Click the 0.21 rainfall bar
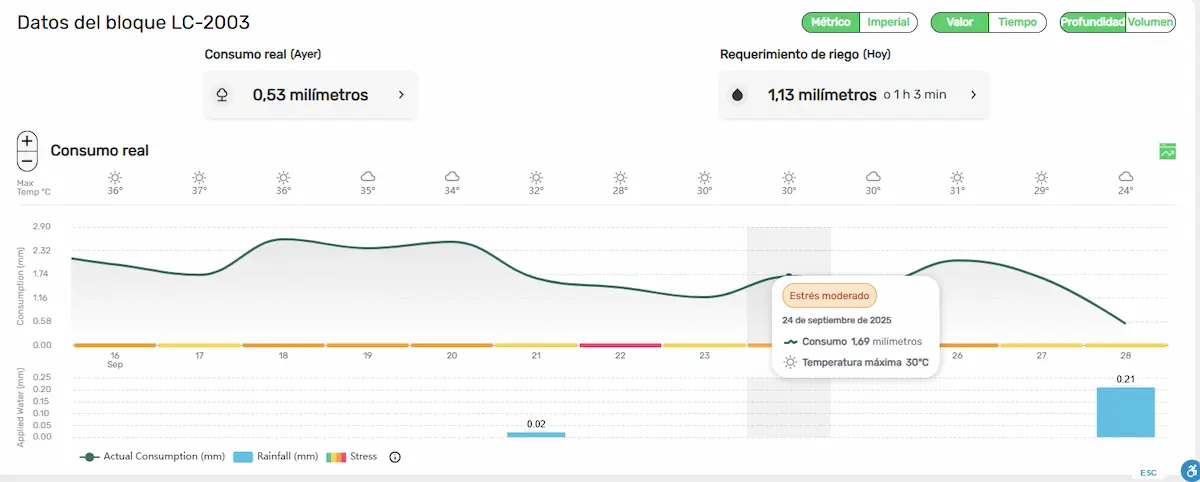 tap(1125, 412)
